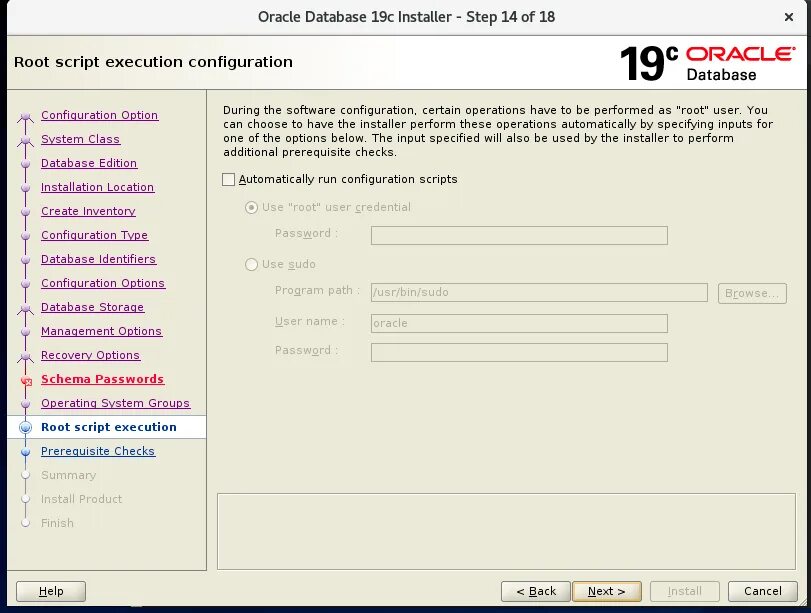Viewport: 811px width, 613px height.
Task: Click the Browse... button
Action: click(x=752, y=293)
